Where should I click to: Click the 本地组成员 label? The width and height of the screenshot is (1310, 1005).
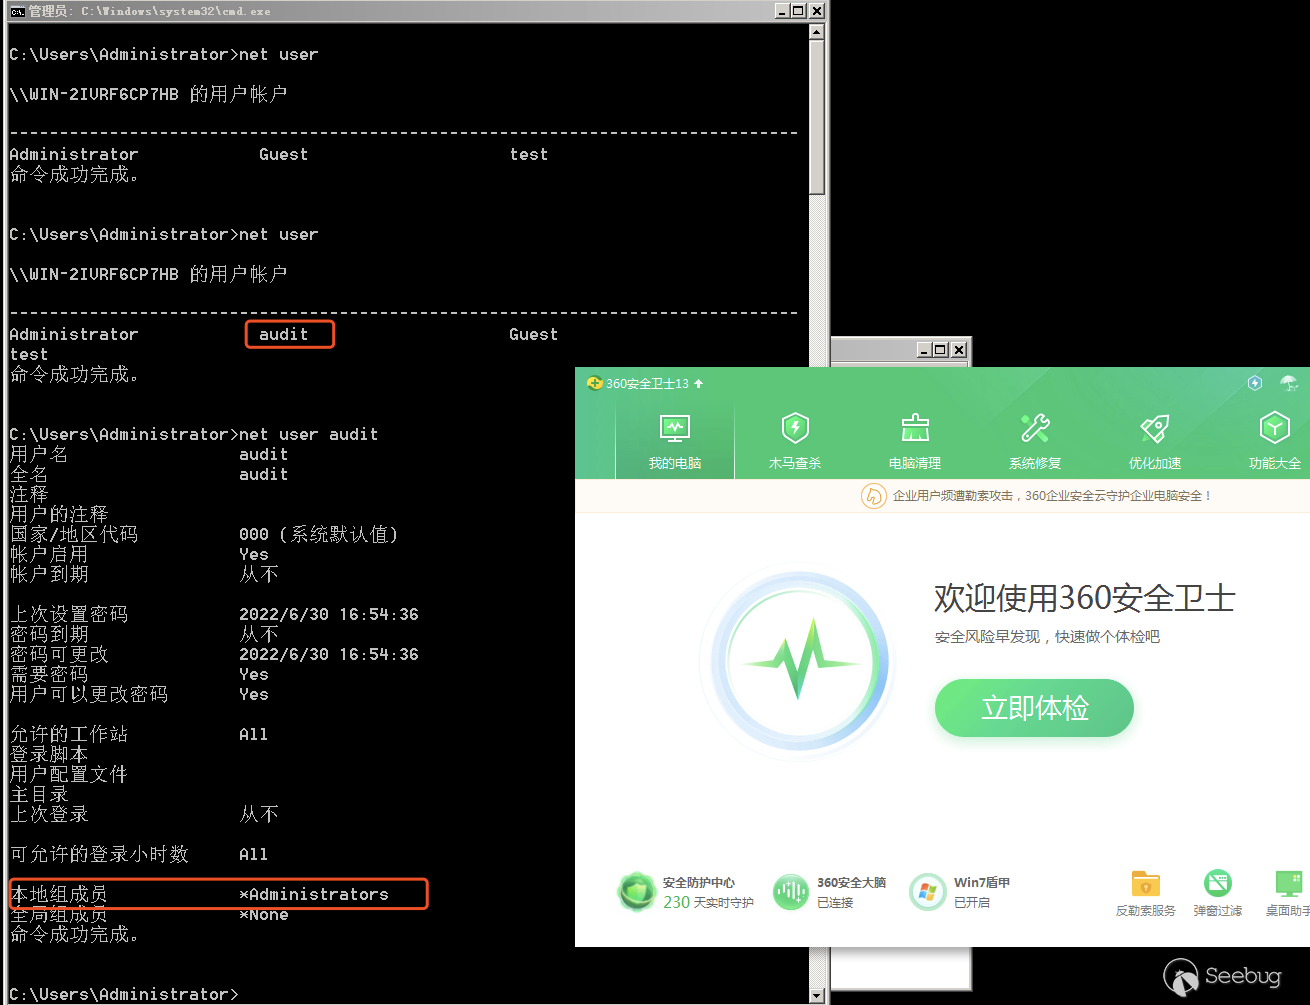coord(58,894)
